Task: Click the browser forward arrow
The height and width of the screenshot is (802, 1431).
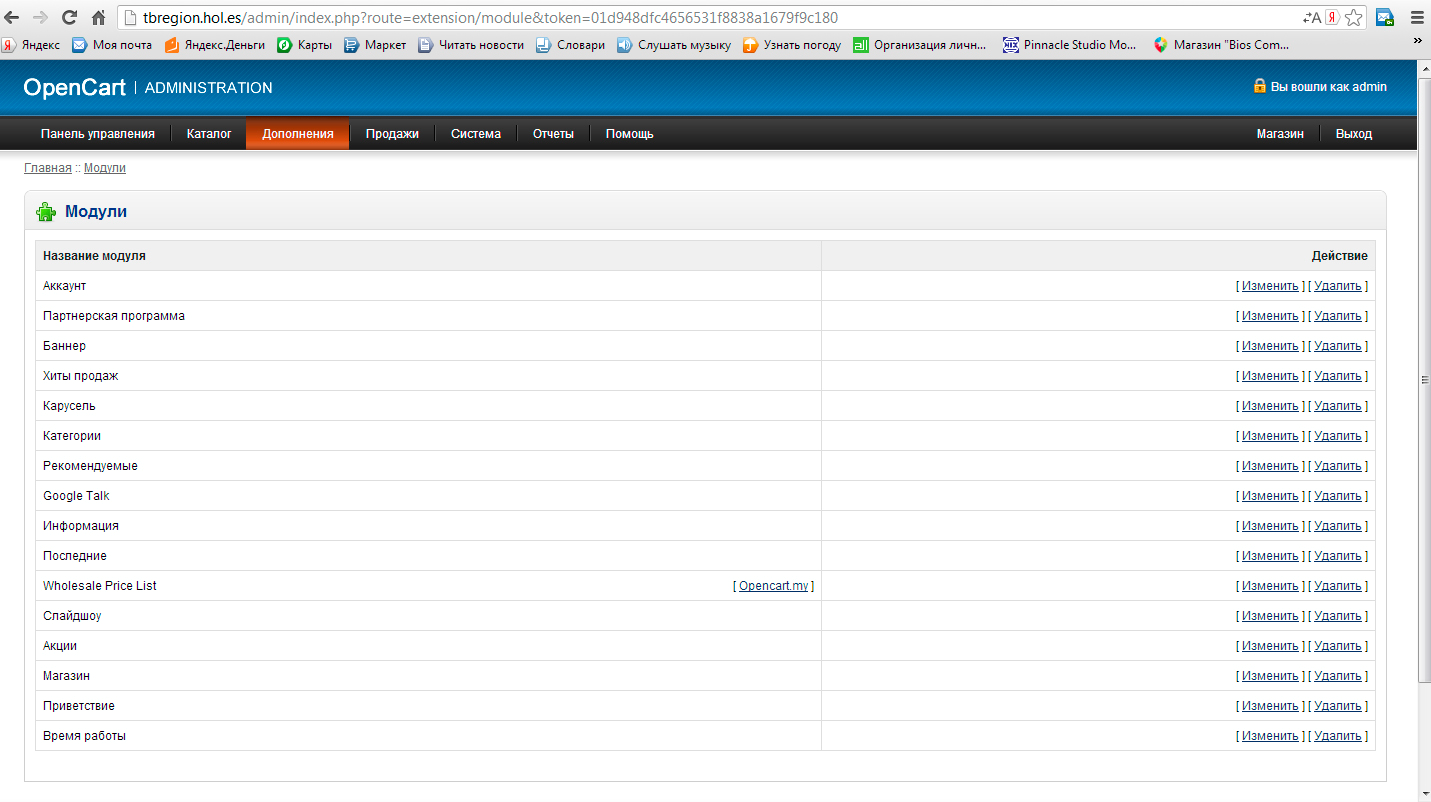Action: 41,17
